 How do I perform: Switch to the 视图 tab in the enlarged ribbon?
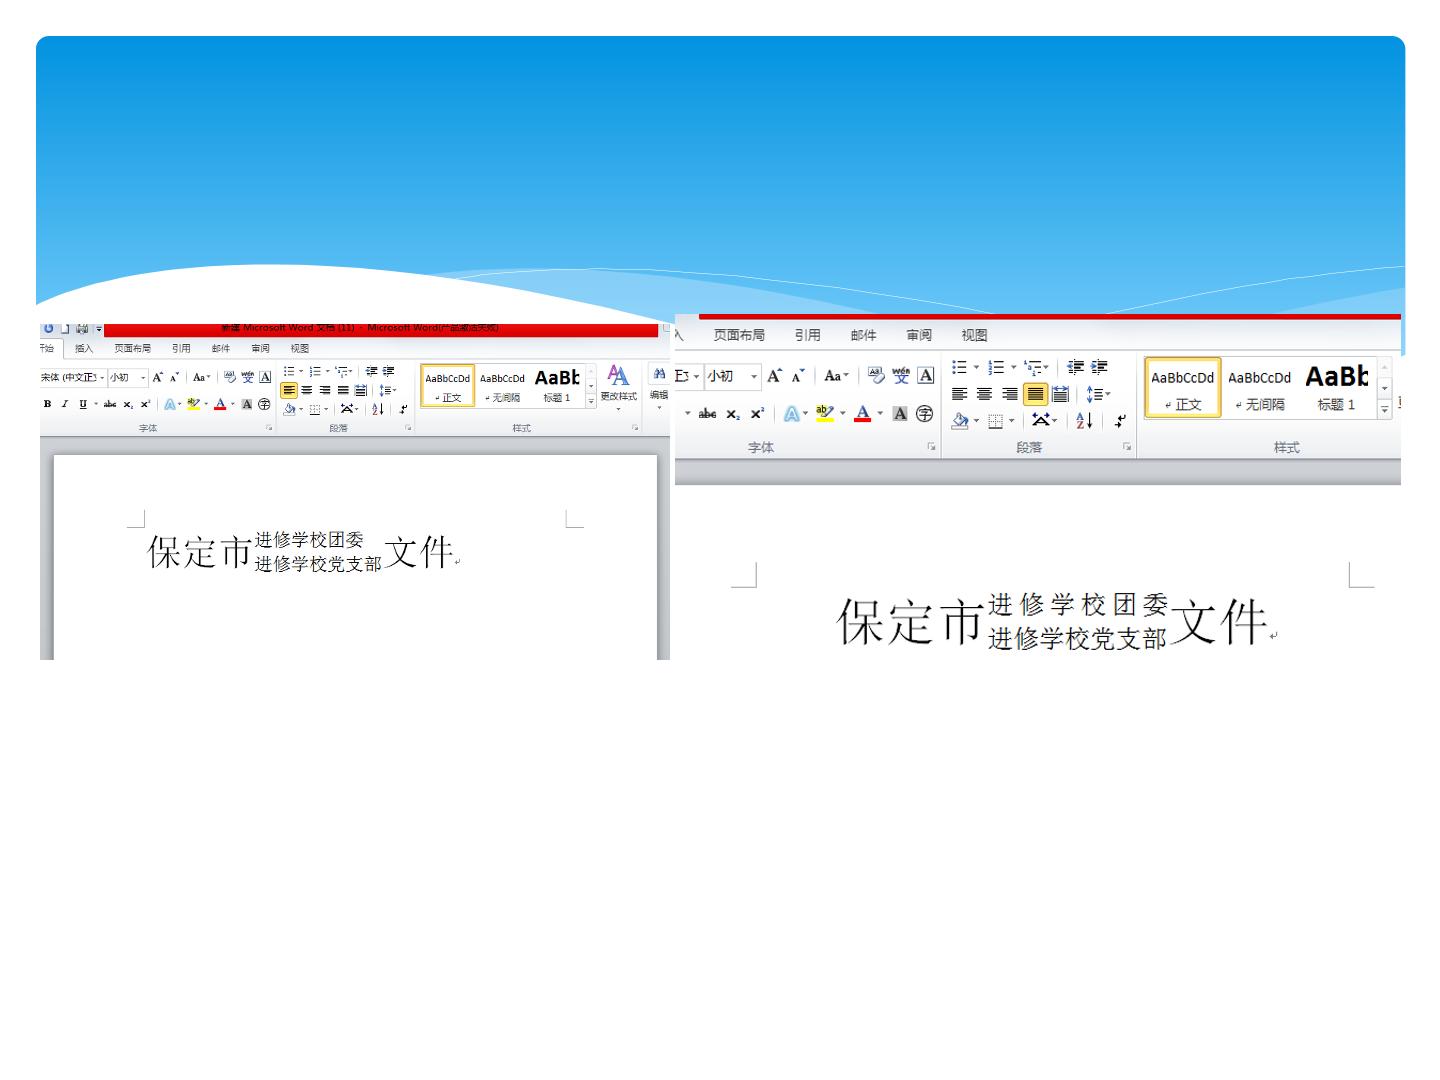point(974,335)
